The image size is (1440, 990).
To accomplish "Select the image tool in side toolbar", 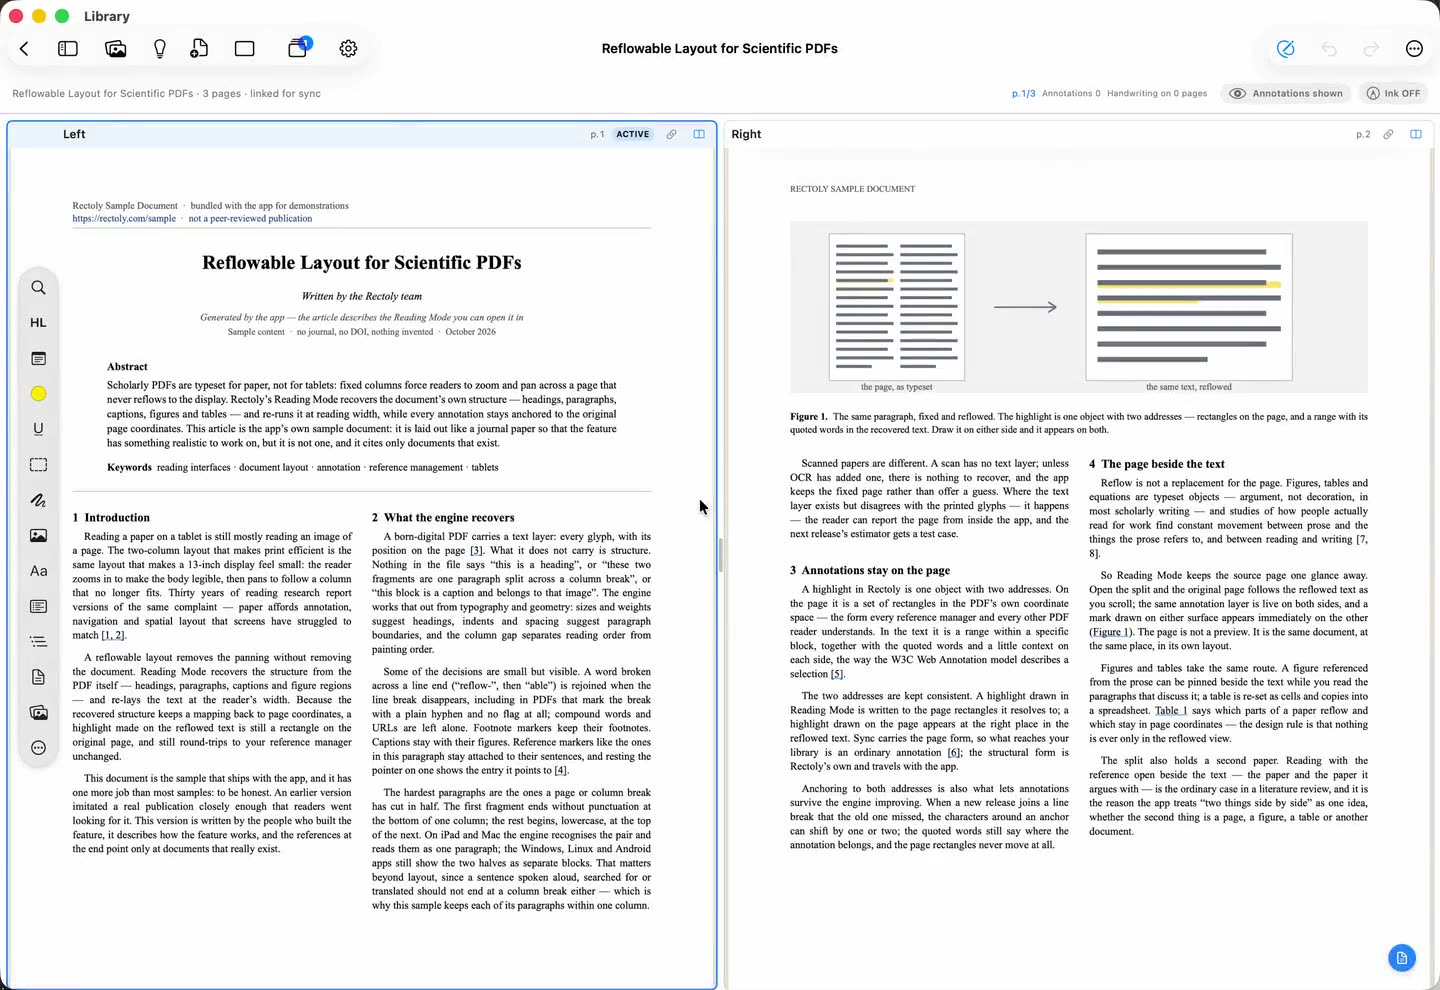I will click(38, 535).
